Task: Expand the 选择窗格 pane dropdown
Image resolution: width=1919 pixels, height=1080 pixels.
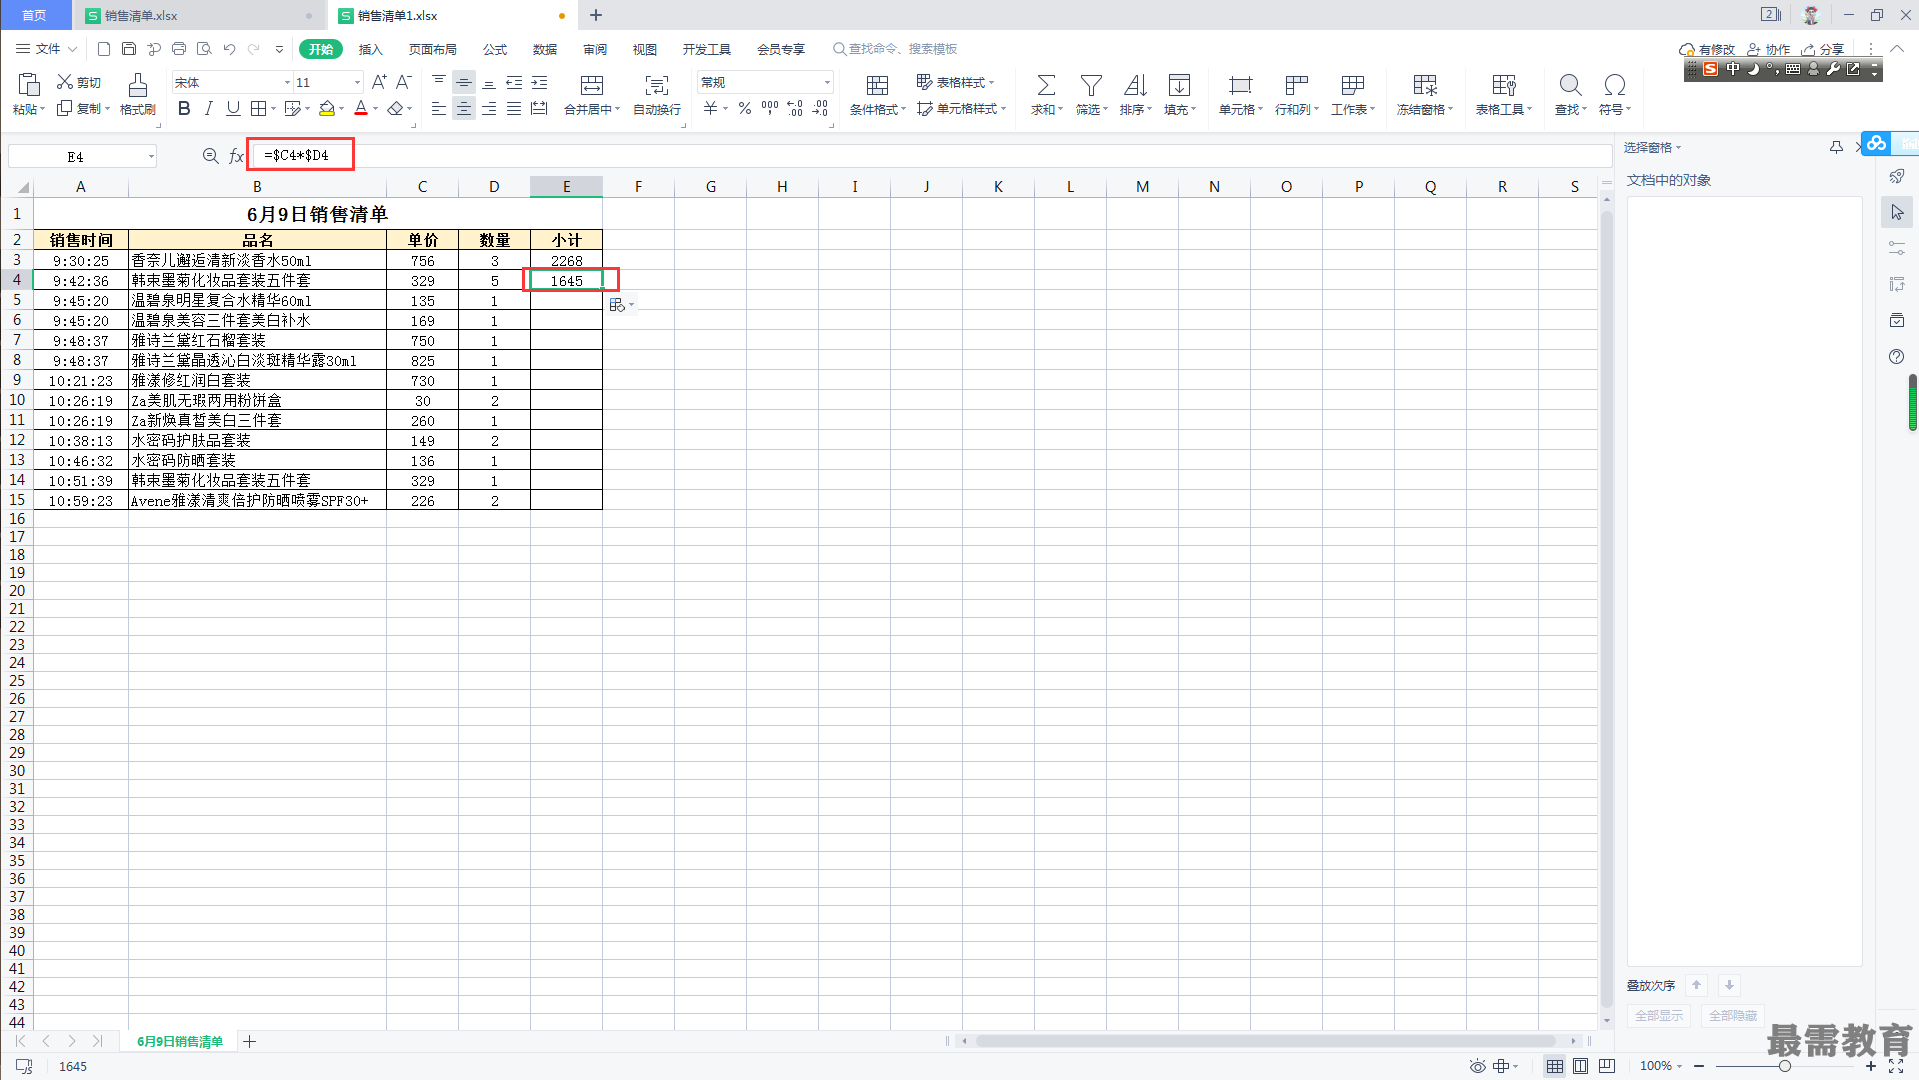Action: (1679, 148)
